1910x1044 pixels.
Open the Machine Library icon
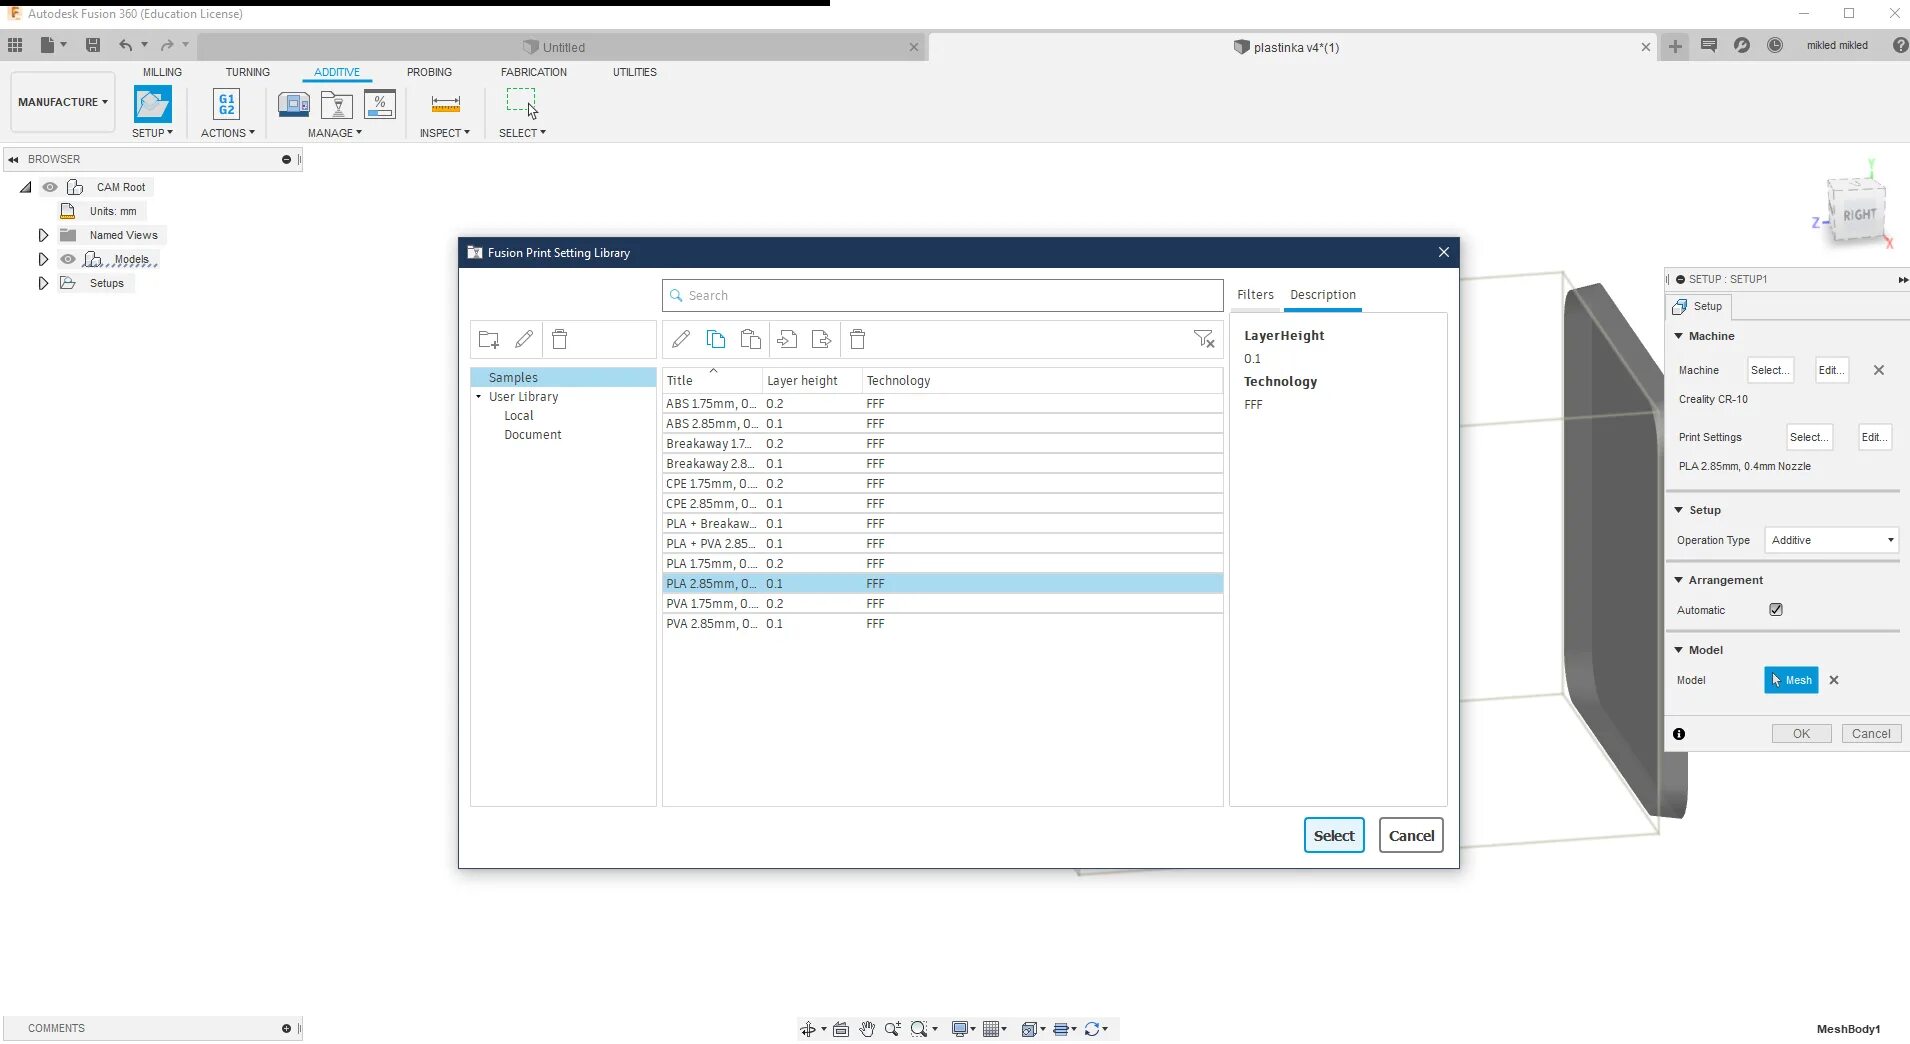coord(294,104)
